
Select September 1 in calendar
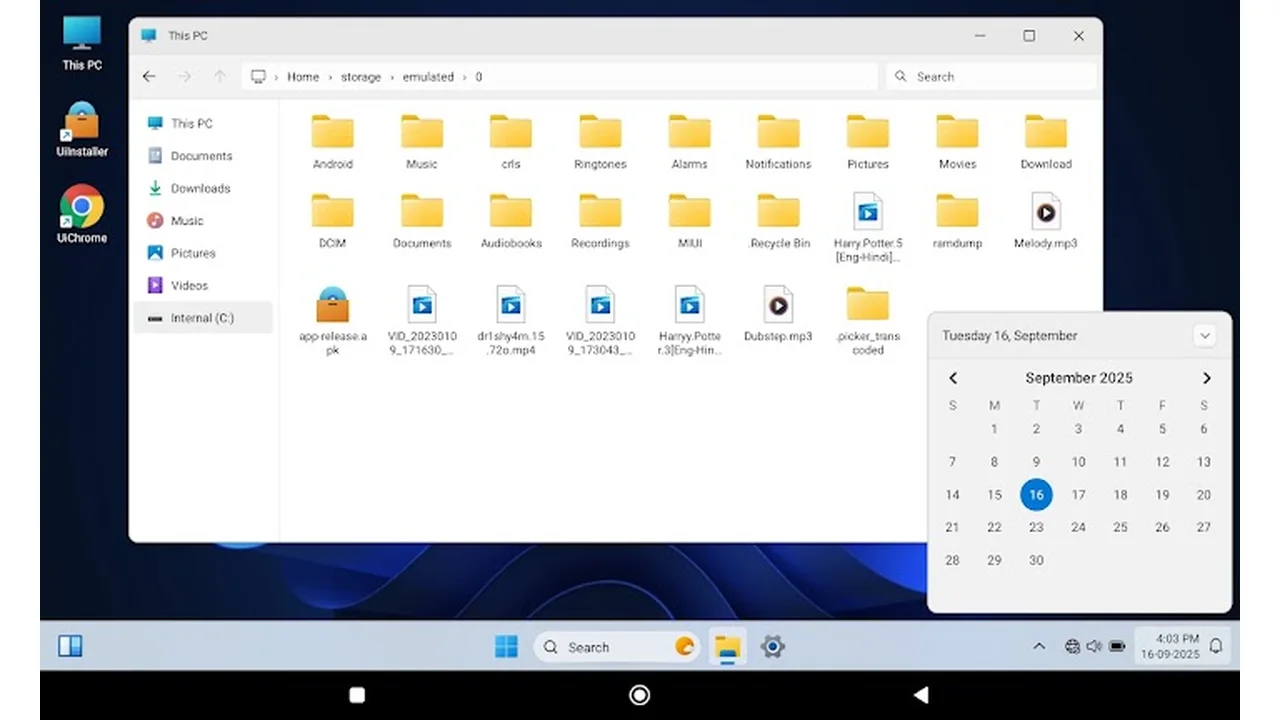point(994,429)
